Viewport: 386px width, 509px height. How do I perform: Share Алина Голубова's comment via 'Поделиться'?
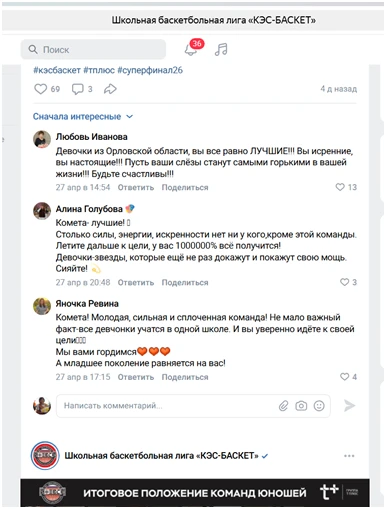tap(185, 283)
